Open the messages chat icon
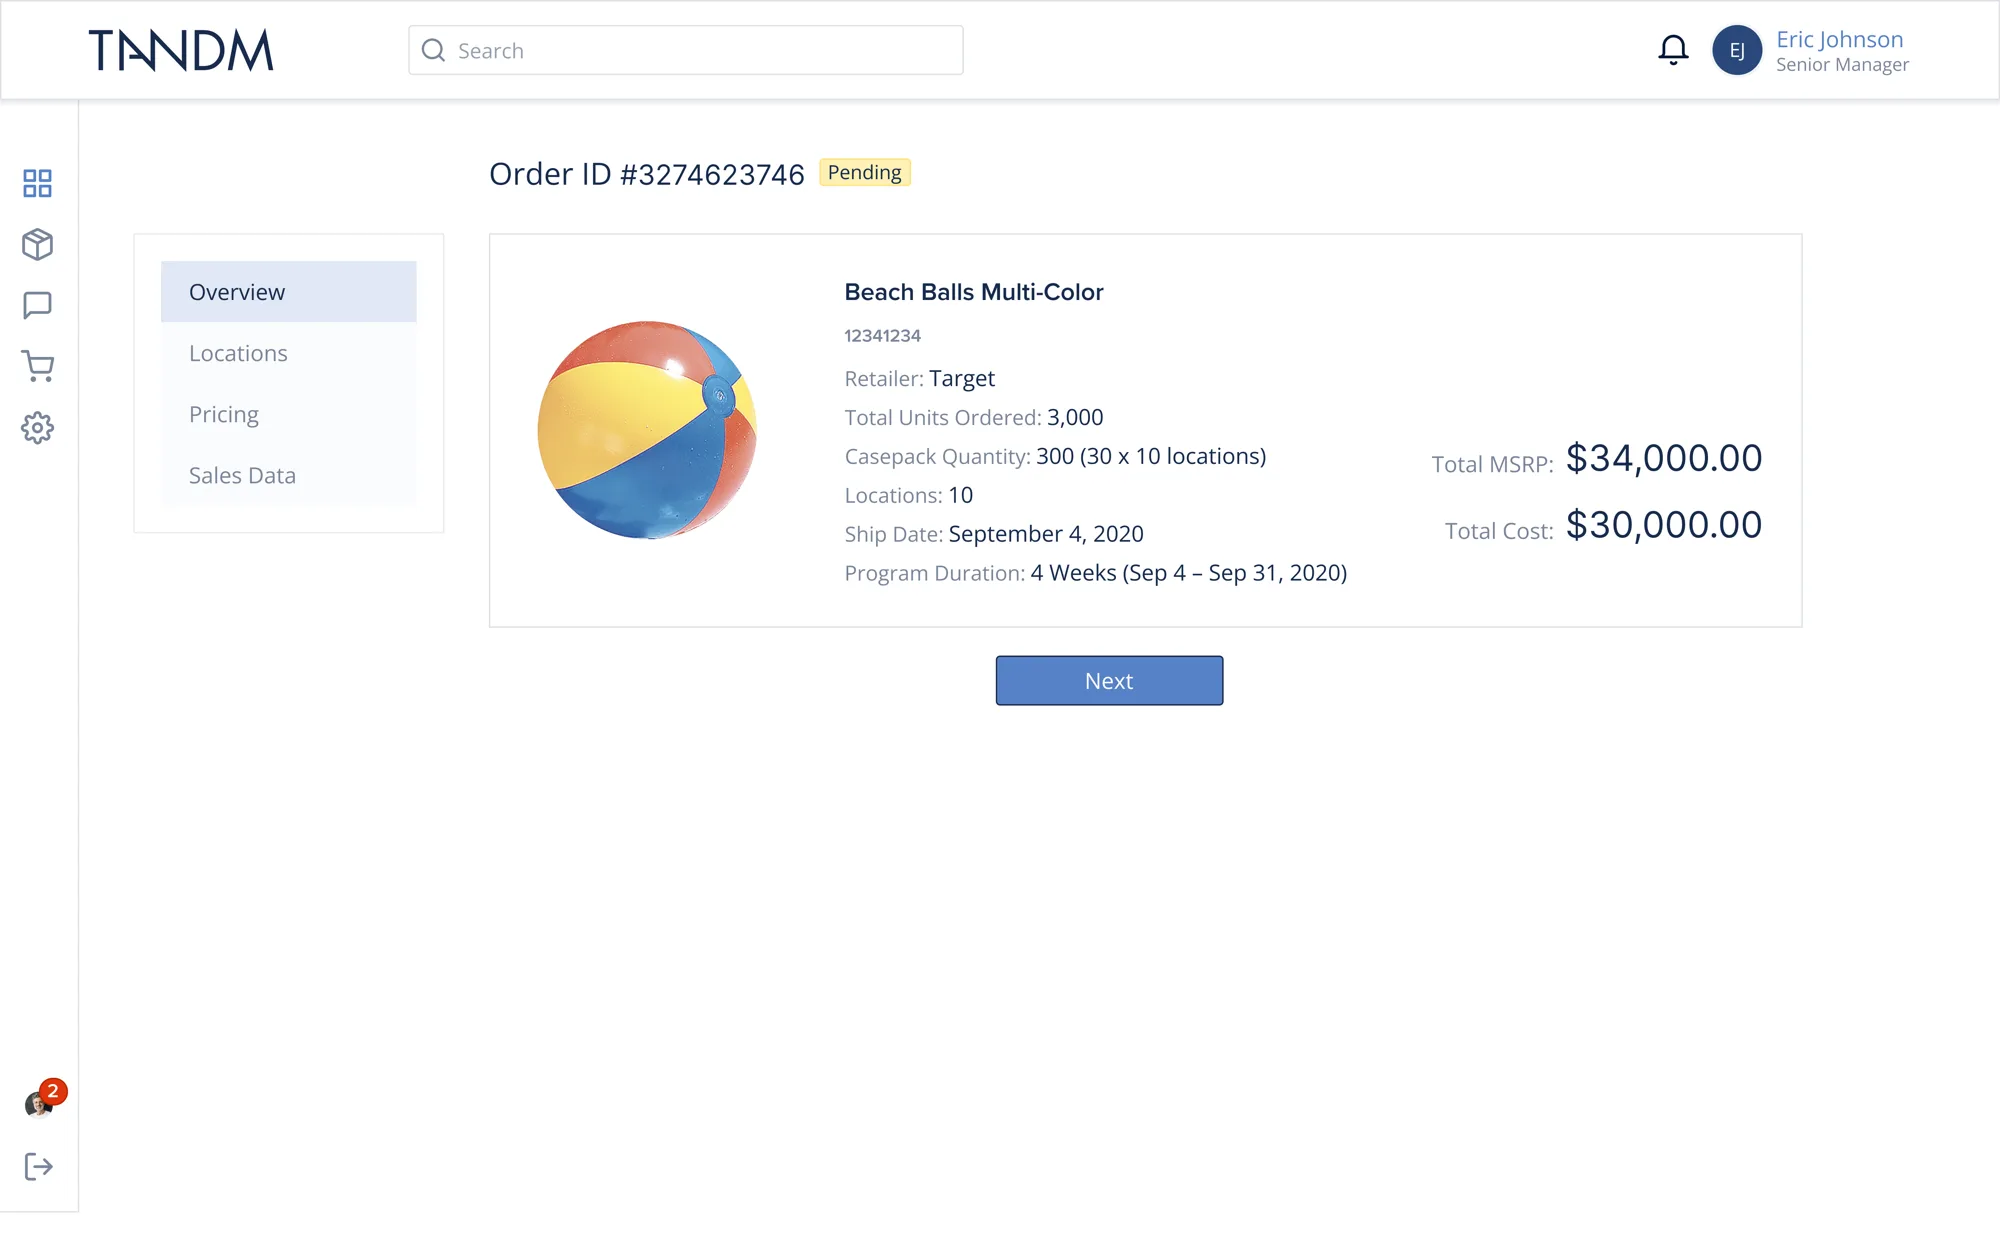 coord(37,305)
